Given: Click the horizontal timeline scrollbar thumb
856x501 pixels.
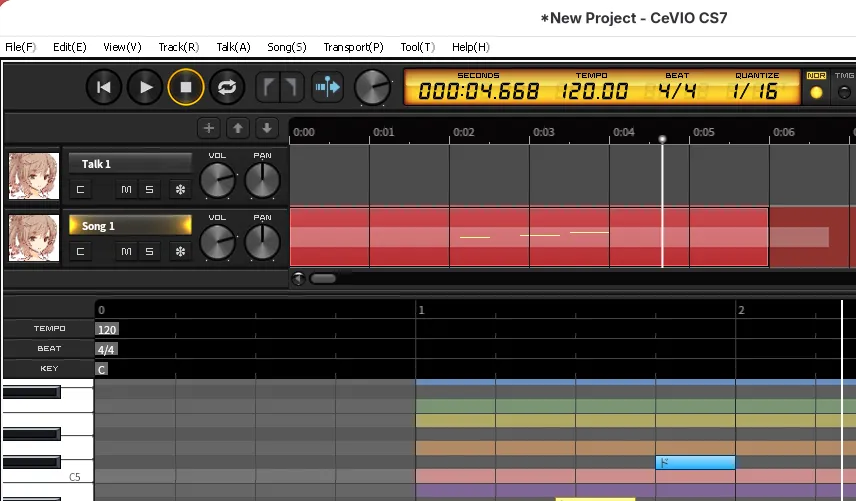Looking at the screenshot, I should [323, 278].
